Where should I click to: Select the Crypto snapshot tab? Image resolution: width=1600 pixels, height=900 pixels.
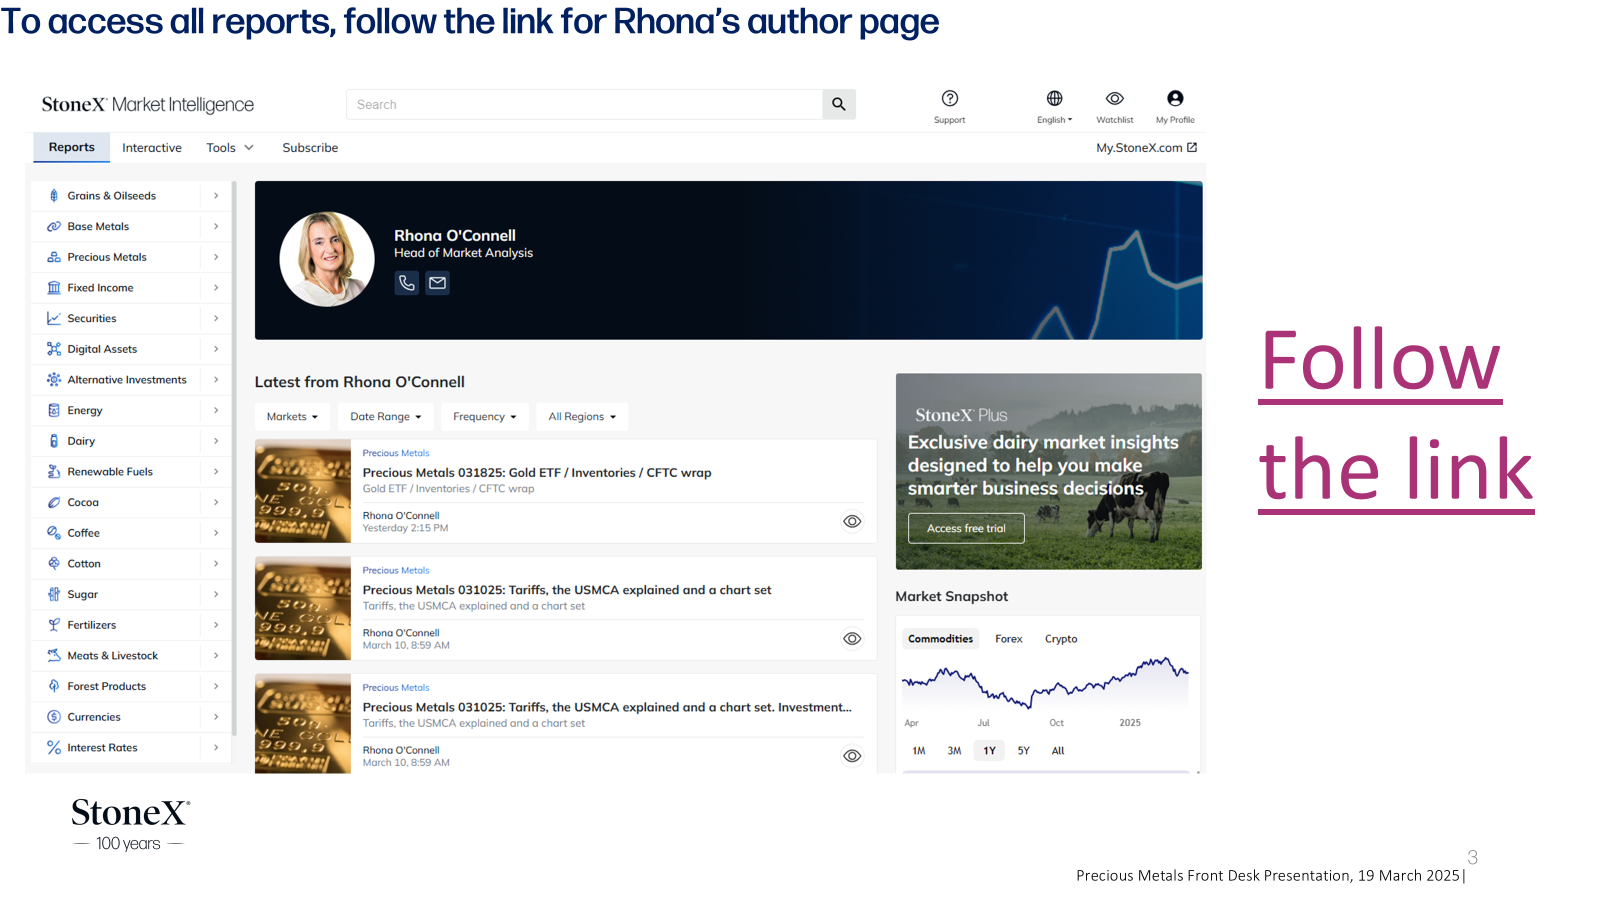1061,639
